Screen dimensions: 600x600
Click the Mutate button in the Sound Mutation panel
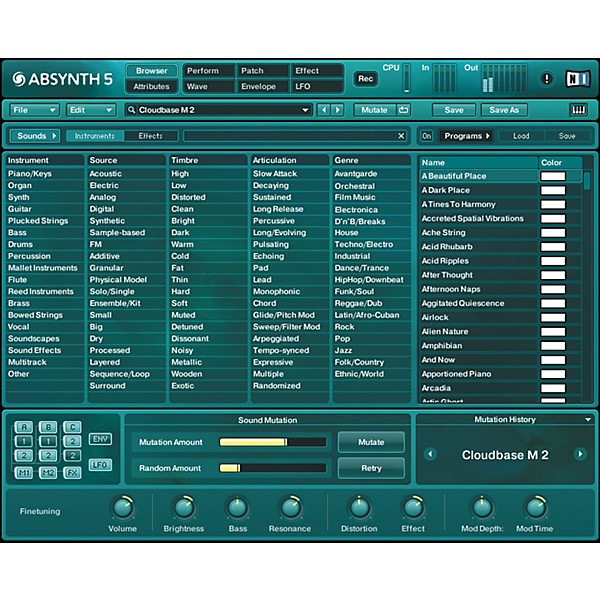[371, 442]
